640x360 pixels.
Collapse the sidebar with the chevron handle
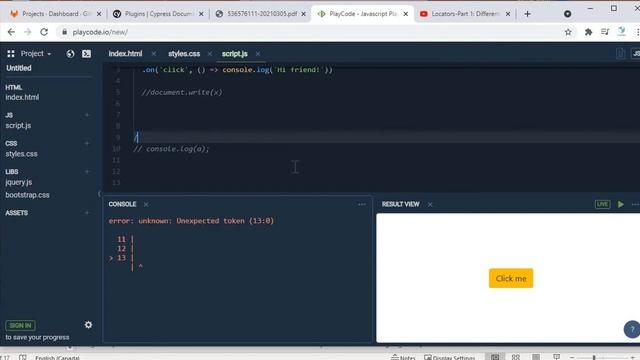(x=99, y=193)
